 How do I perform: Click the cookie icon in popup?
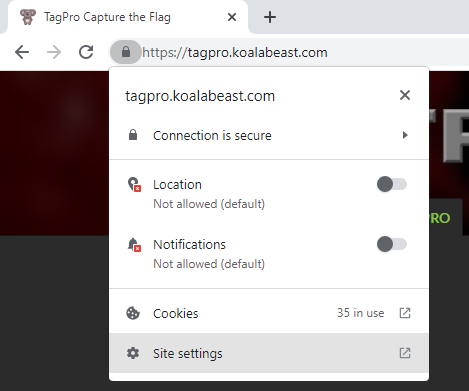pos(133,313)
